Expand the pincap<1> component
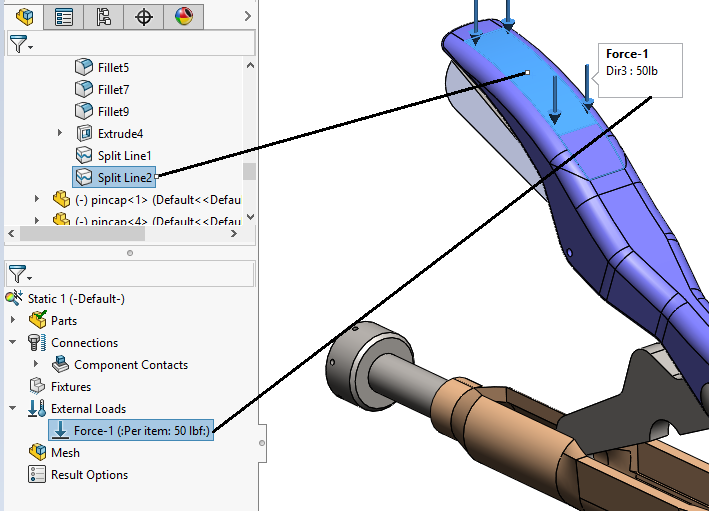The width and height of the screenshot is (709, 511). coord(37,199)
